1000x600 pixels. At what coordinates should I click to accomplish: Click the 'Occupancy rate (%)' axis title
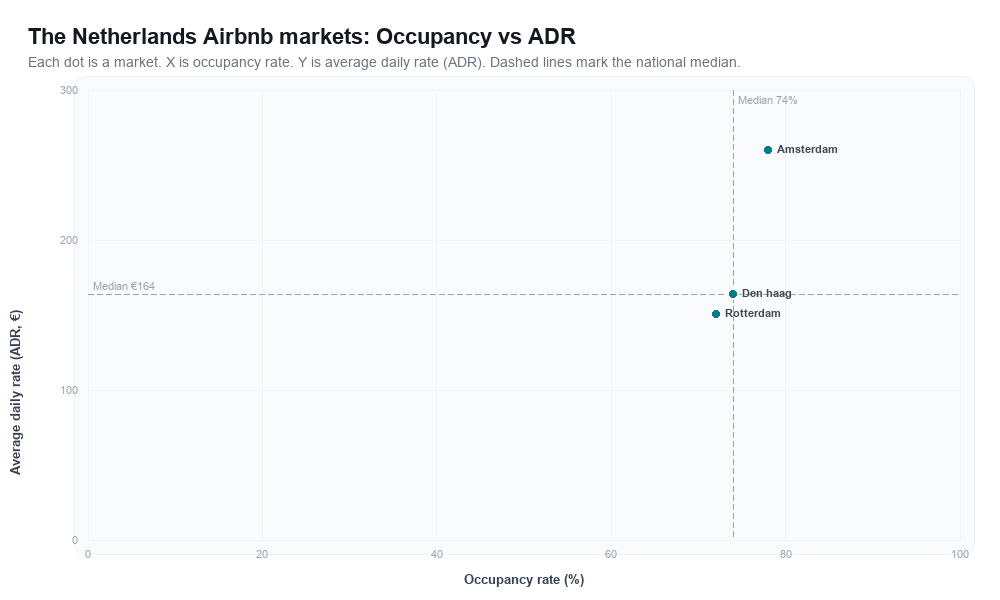point(524,579)
